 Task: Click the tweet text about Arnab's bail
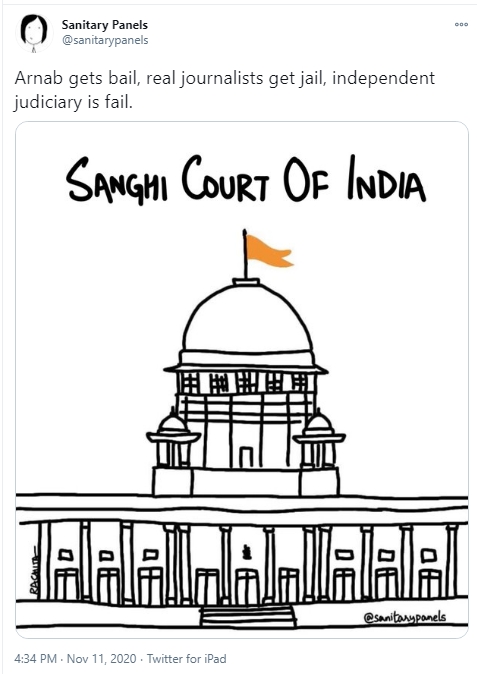224,90
